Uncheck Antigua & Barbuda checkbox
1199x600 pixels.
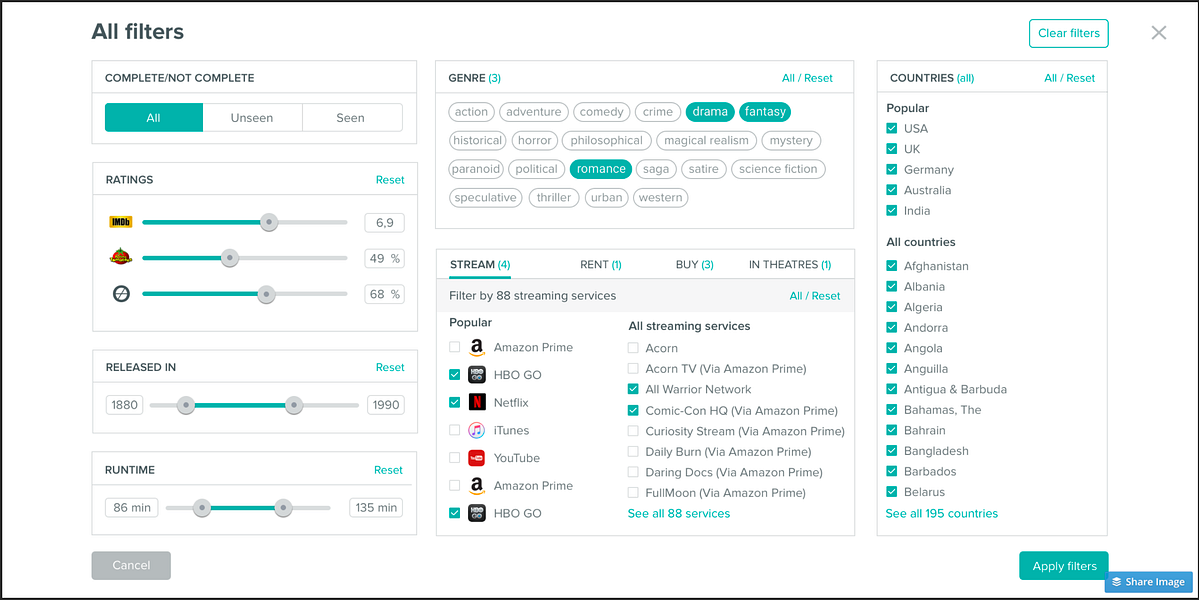[892, 389]
